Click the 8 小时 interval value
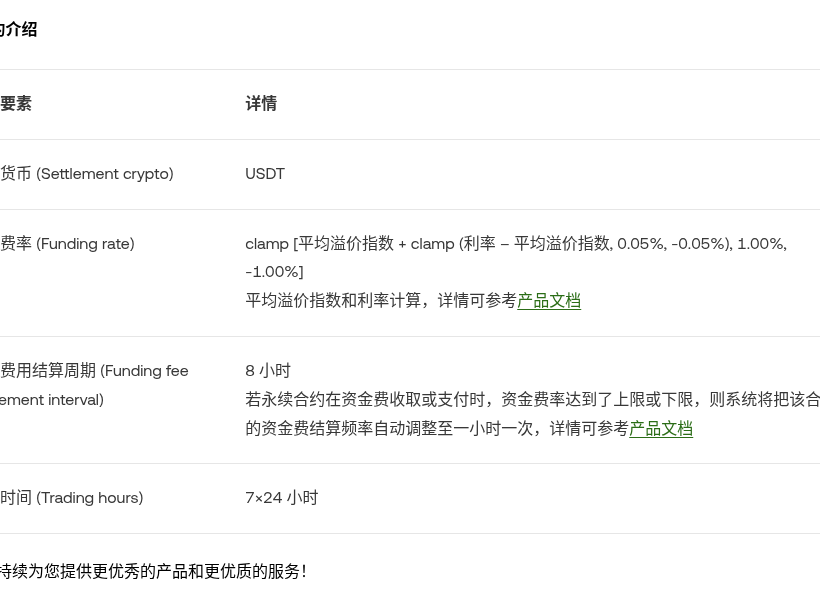820x606 pixels. point(268,371)
